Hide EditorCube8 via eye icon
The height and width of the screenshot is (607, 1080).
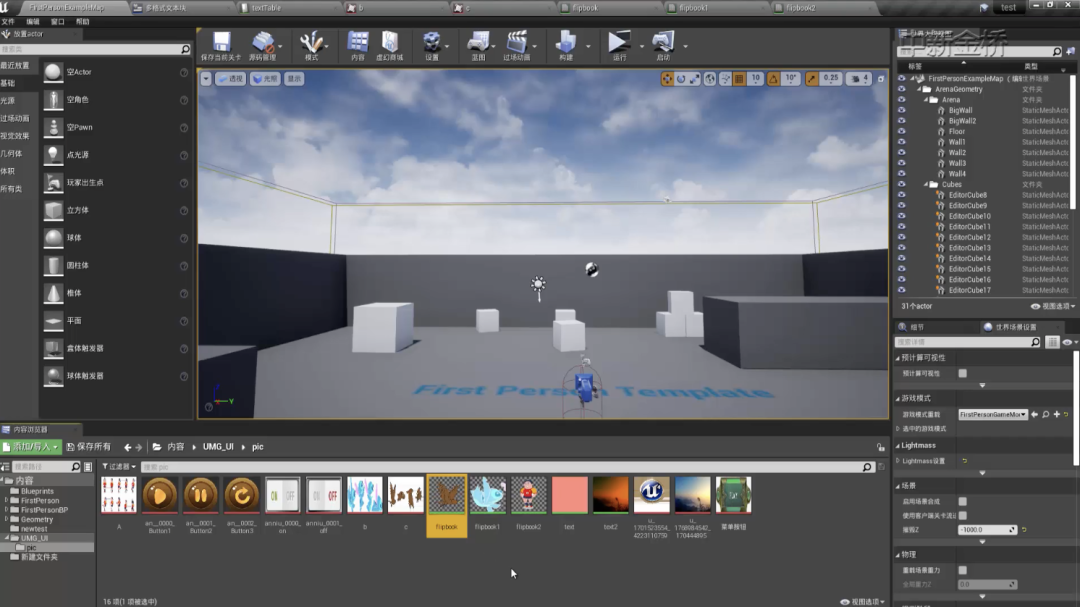pos(902,195)
